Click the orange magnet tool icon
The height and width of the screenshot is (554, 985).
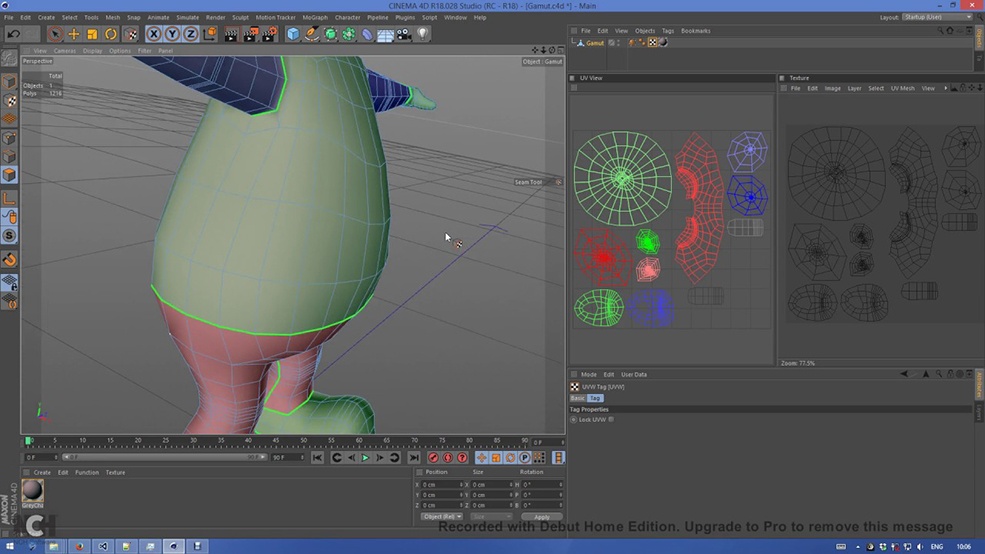point(9,259)
